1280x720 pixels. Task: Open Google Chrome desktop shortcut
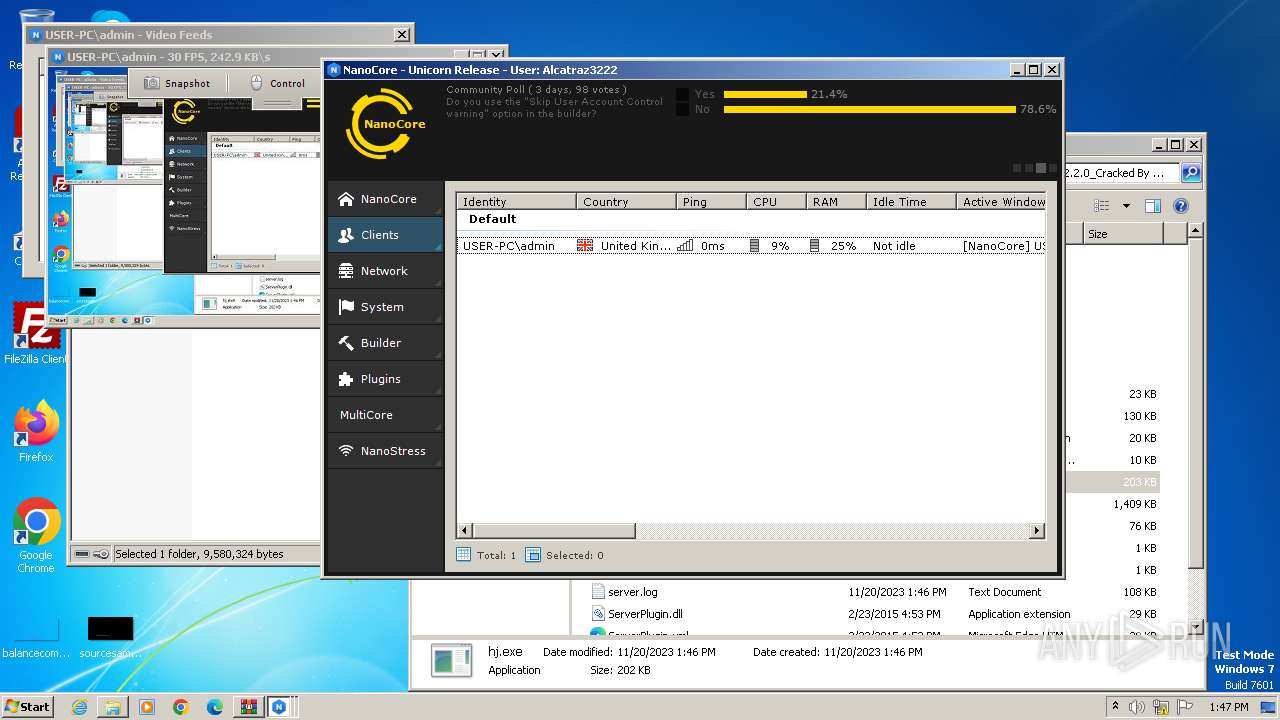tap(36, 536)
